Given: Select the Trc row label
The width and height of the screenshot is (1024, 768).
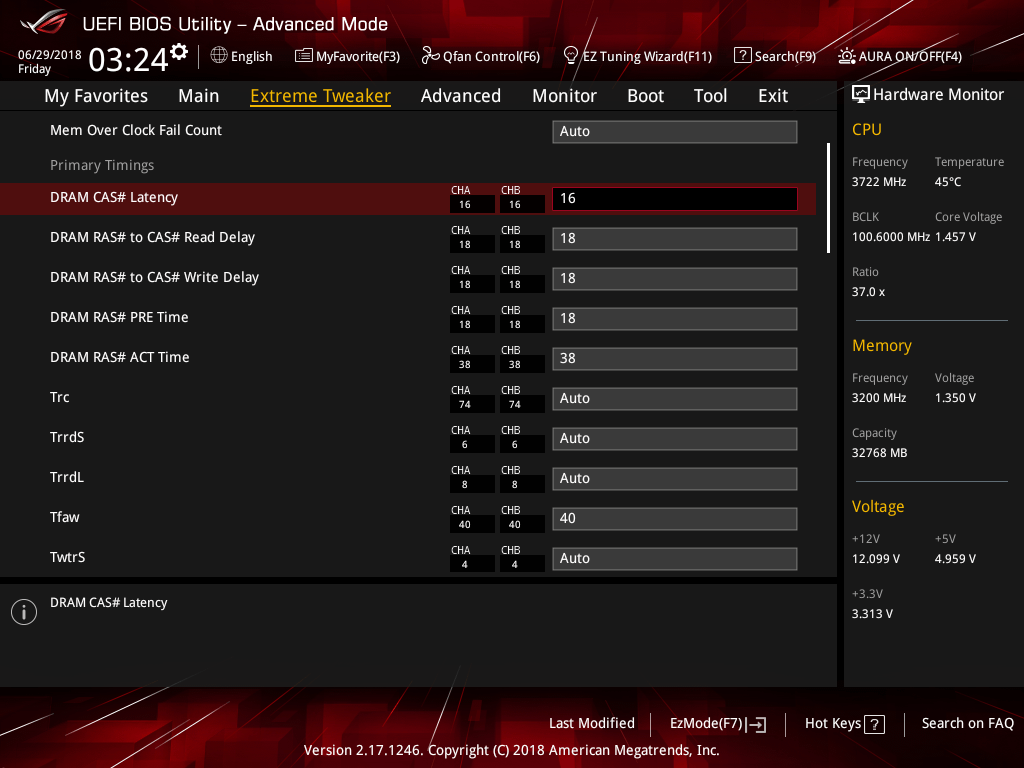Looking at the screenshot, I should point(59,397).
